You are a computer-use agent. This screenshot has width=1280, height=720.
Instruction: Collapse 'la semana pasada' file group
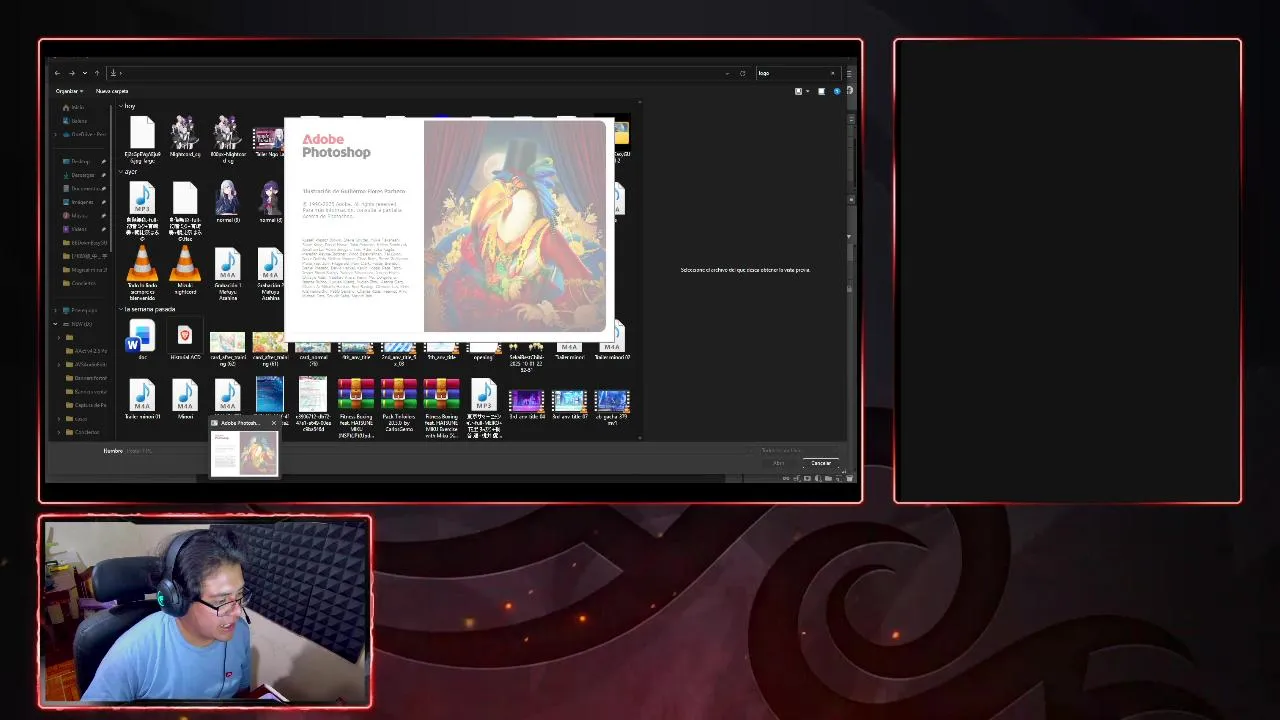point(121,309)
